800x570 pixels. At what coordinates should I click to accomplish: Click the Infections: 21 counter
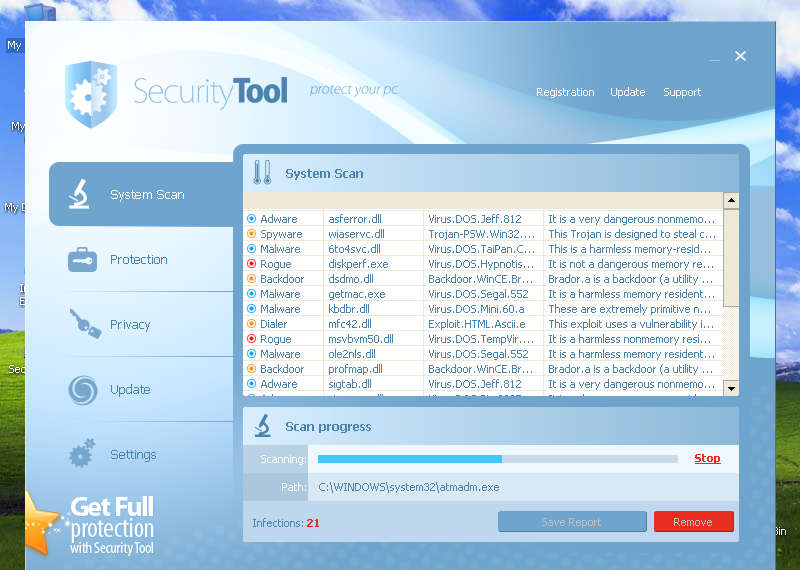click(x=286, y=523)
